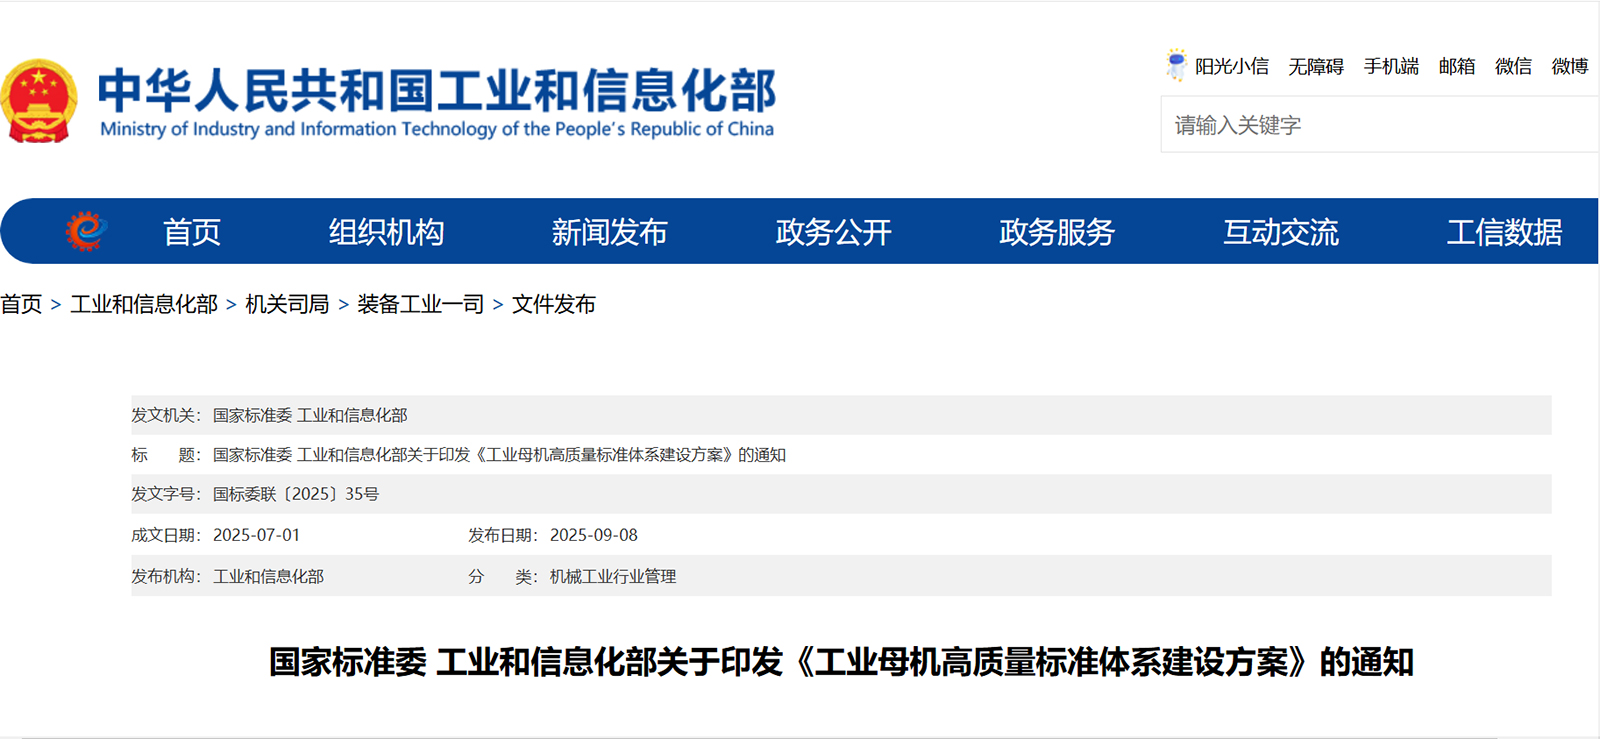Click the 阳光小信 link
Screen dimensions: 1600x739
point(1232,66)
